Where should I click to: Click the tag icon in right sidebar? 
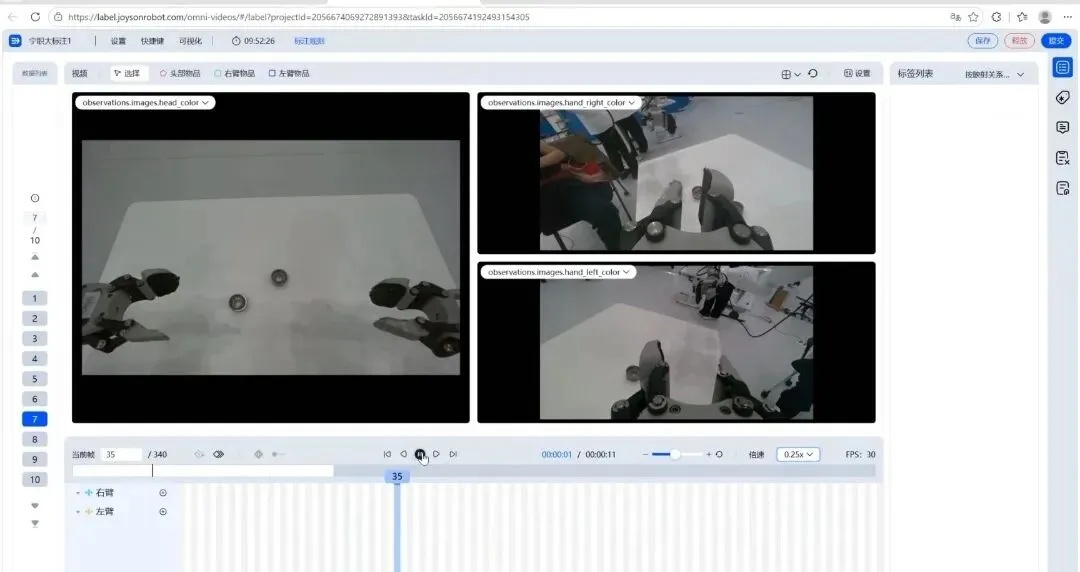tap(1063, 97)
